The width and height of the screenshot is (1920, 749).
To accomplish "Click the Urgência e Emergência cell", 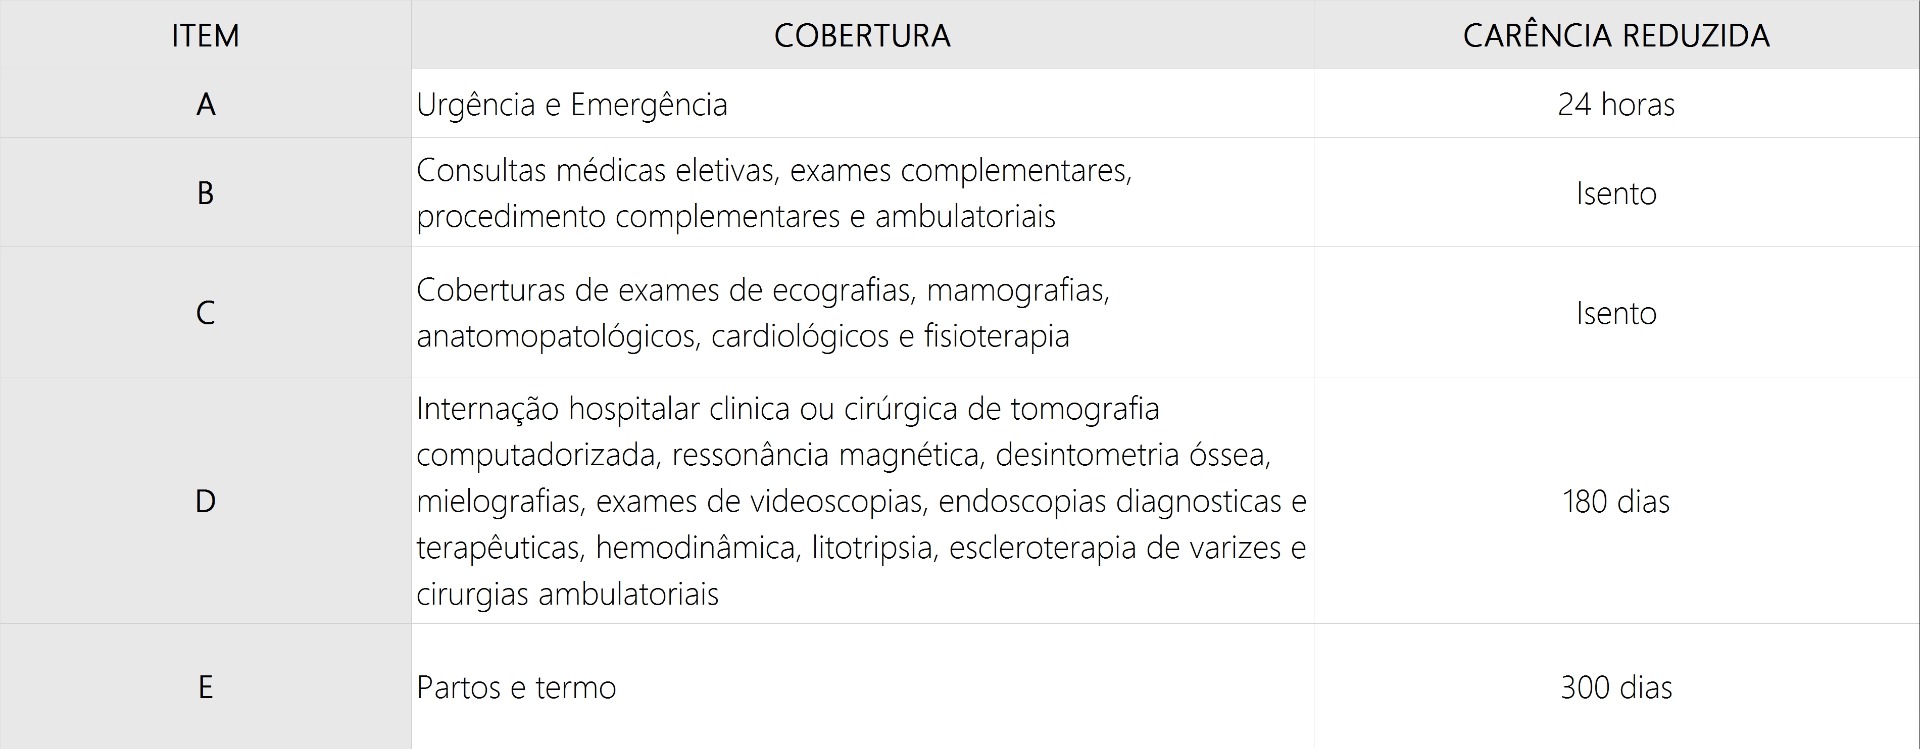I will point(572,104).
